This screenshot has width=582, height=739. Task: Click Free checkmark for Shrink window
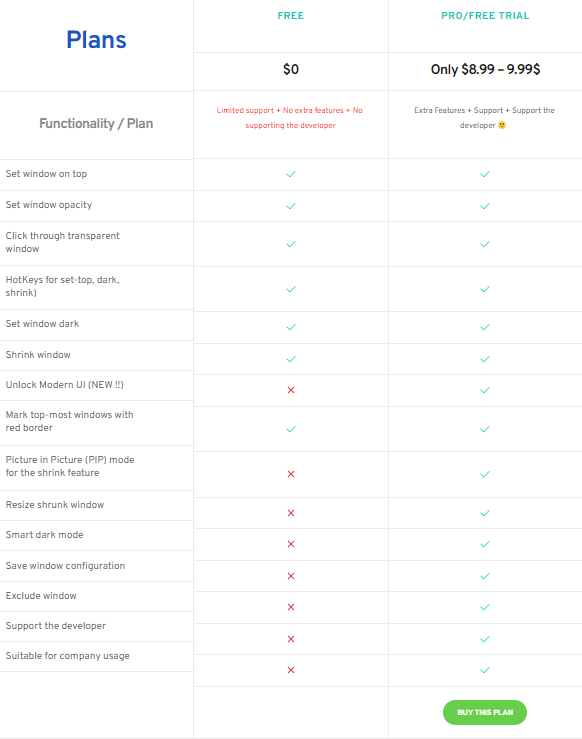291,359
